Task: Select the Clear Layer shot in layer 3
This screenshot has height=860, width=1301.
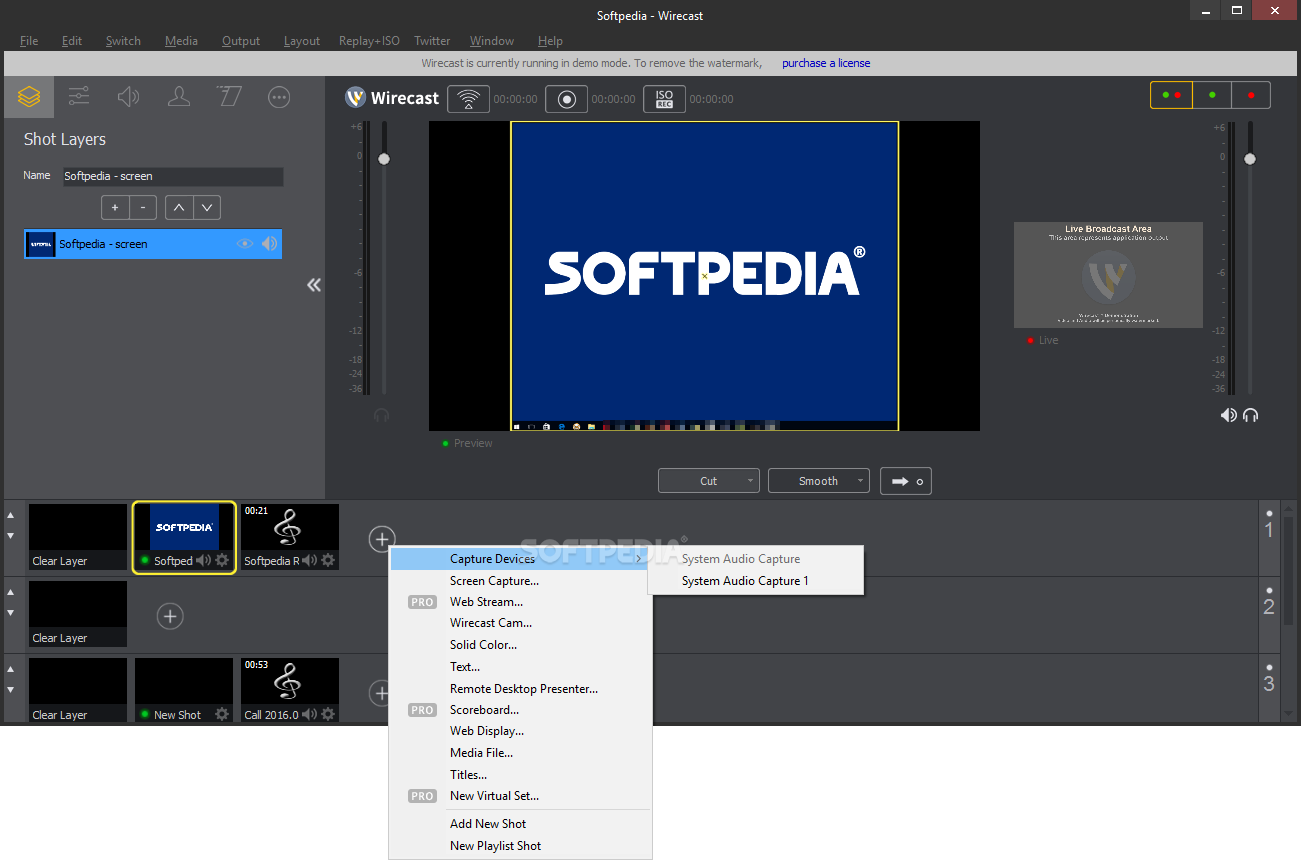Action: tap(78, 690)
